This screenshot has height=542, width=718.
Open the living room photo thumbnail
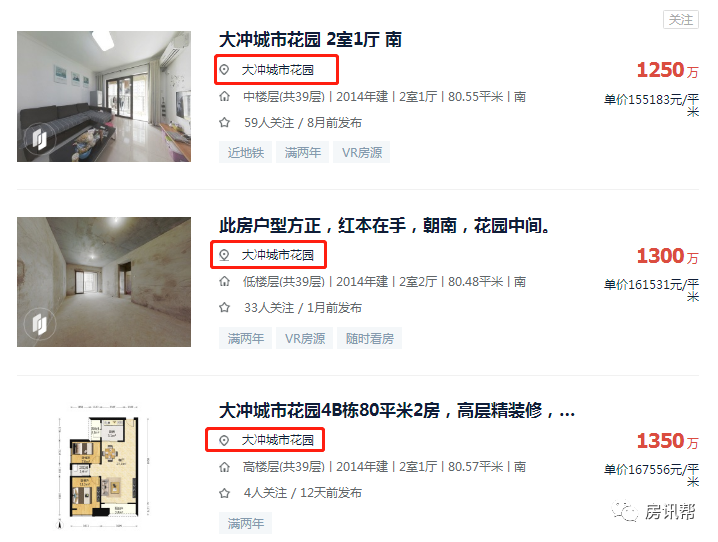(x=104, y=96)
